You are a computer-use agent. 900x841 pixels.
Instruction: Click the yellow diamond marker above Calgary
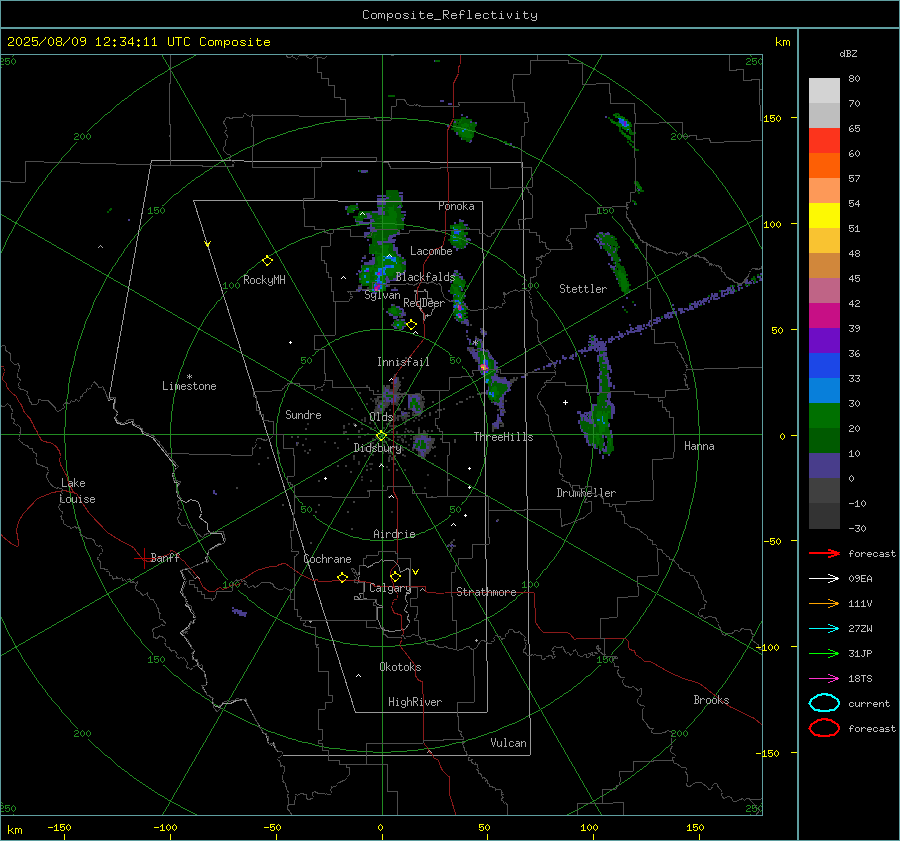pyautogui.click(x=395, y=576)
